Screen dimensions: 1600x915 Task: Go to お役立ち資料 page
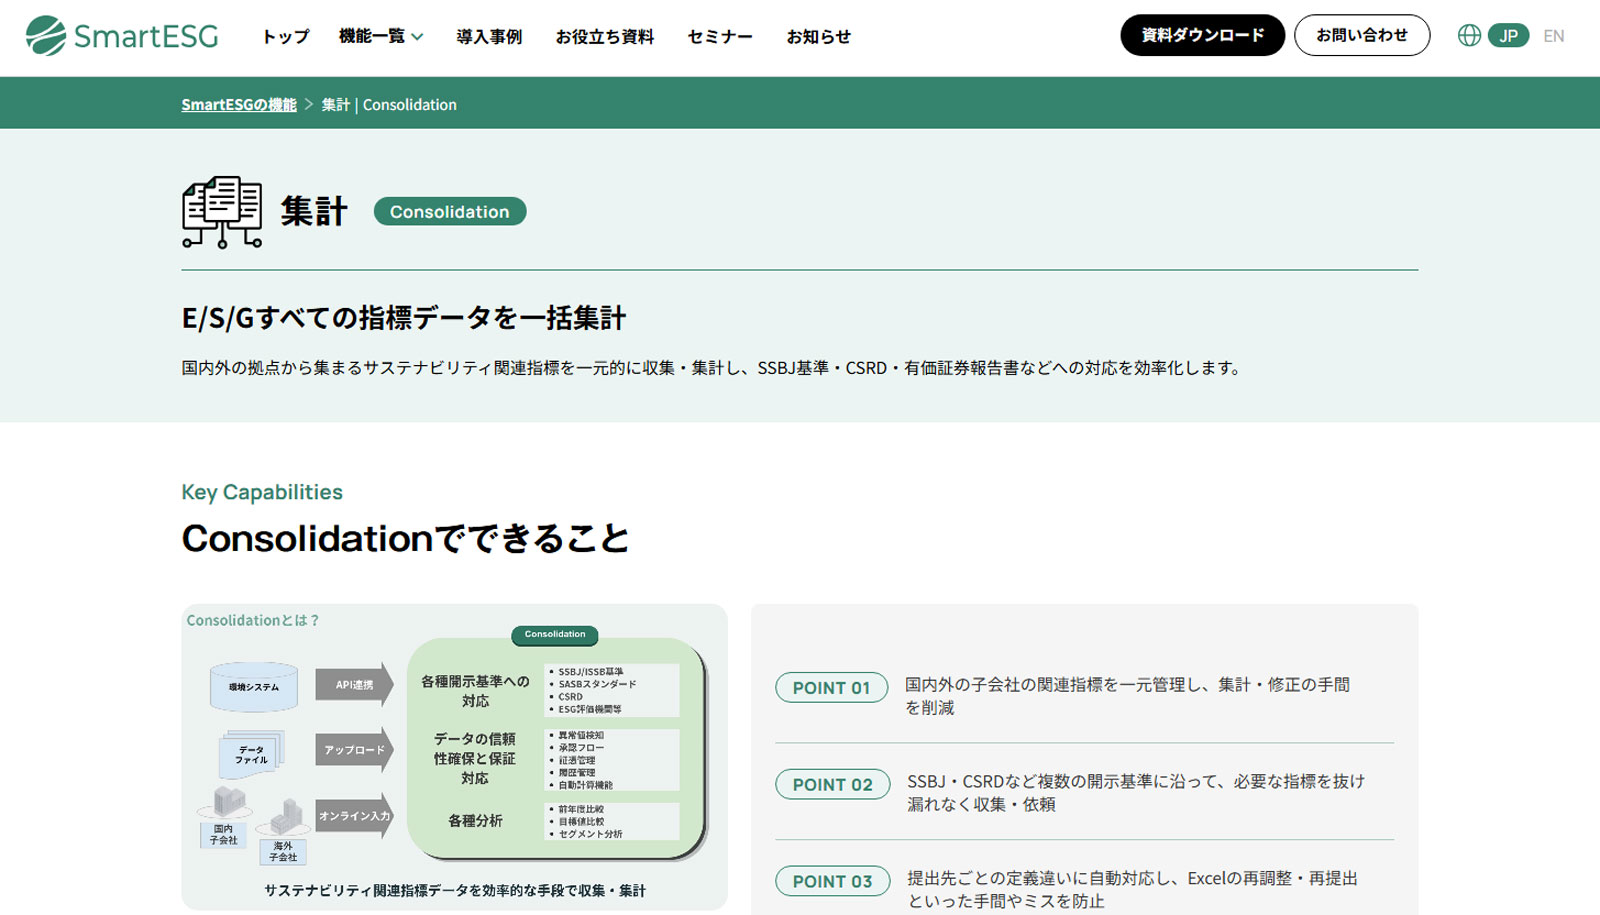click(605, 36)
